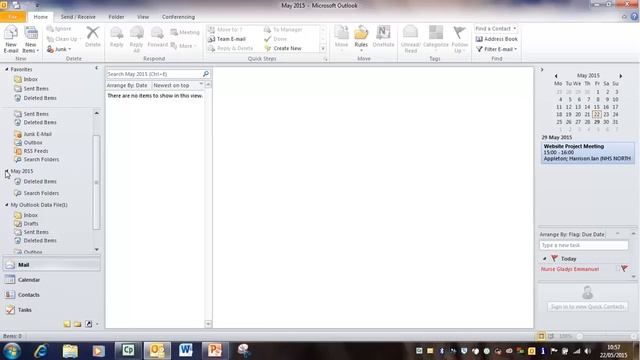The image size is (640, 360).
Task: Go to previous month in calendar
Action: 556,76
